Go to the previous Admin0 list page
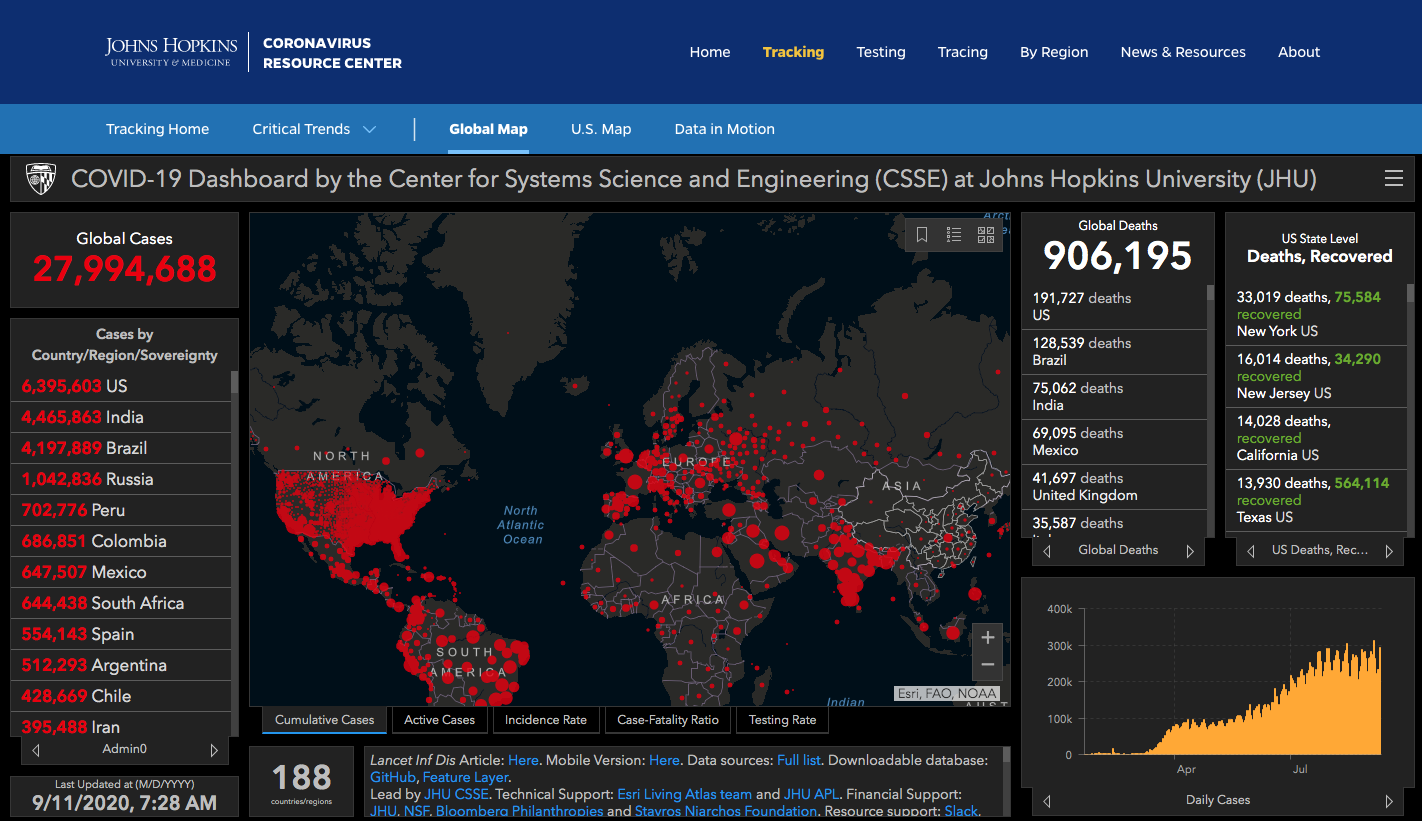This screenshot has width=1422, height=821. [37, 750]
